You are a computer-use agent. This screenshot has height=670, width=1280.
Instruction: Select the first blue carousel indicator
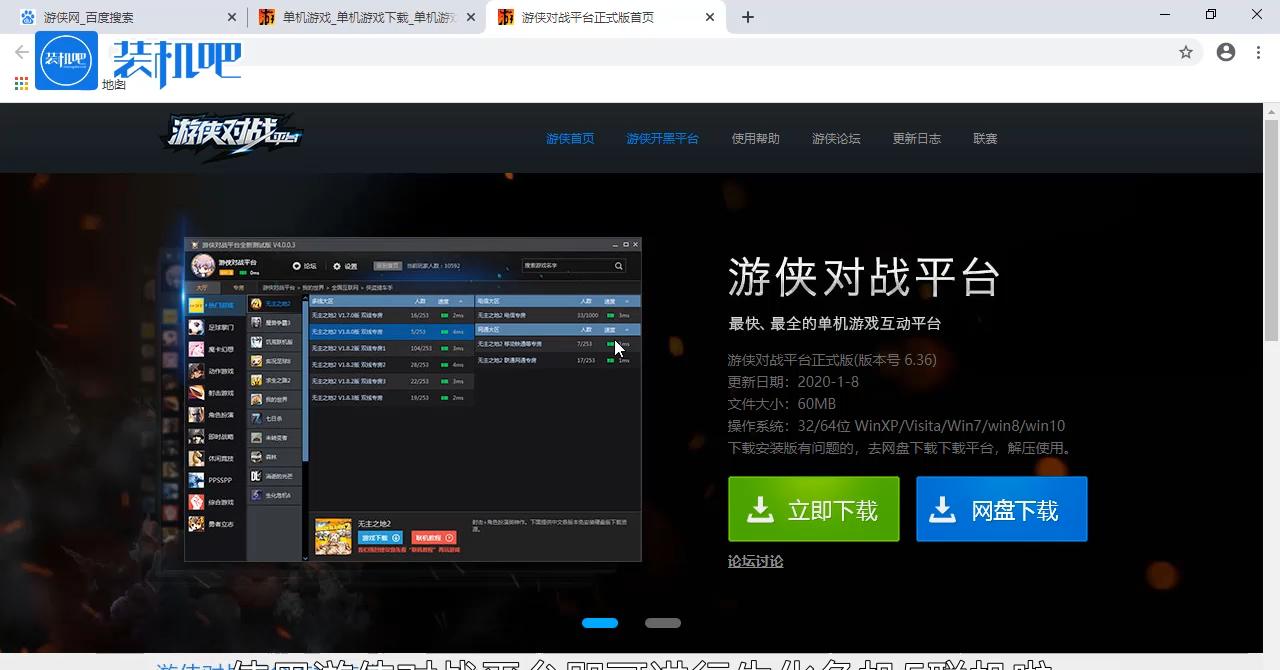[x=600, y=623]
